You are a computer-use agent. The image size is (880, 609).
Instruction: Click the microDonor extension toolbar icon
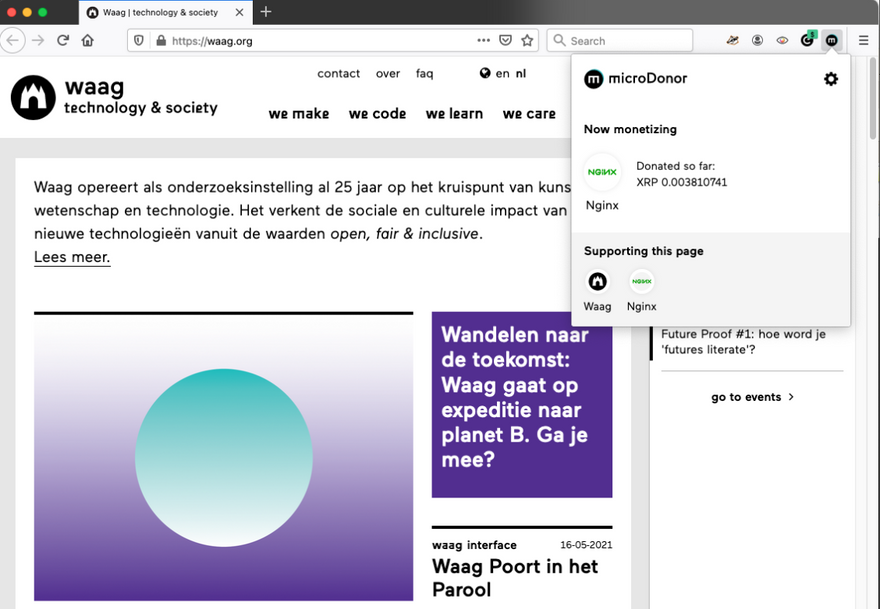831,40
